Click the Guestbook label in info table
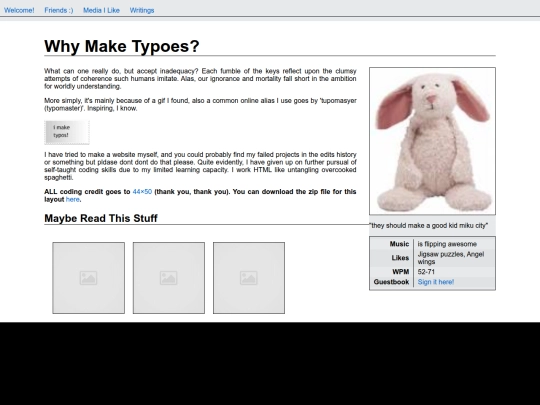Viewport: 540px width, 405px height. pyautogui.click(x=391, y=282)
